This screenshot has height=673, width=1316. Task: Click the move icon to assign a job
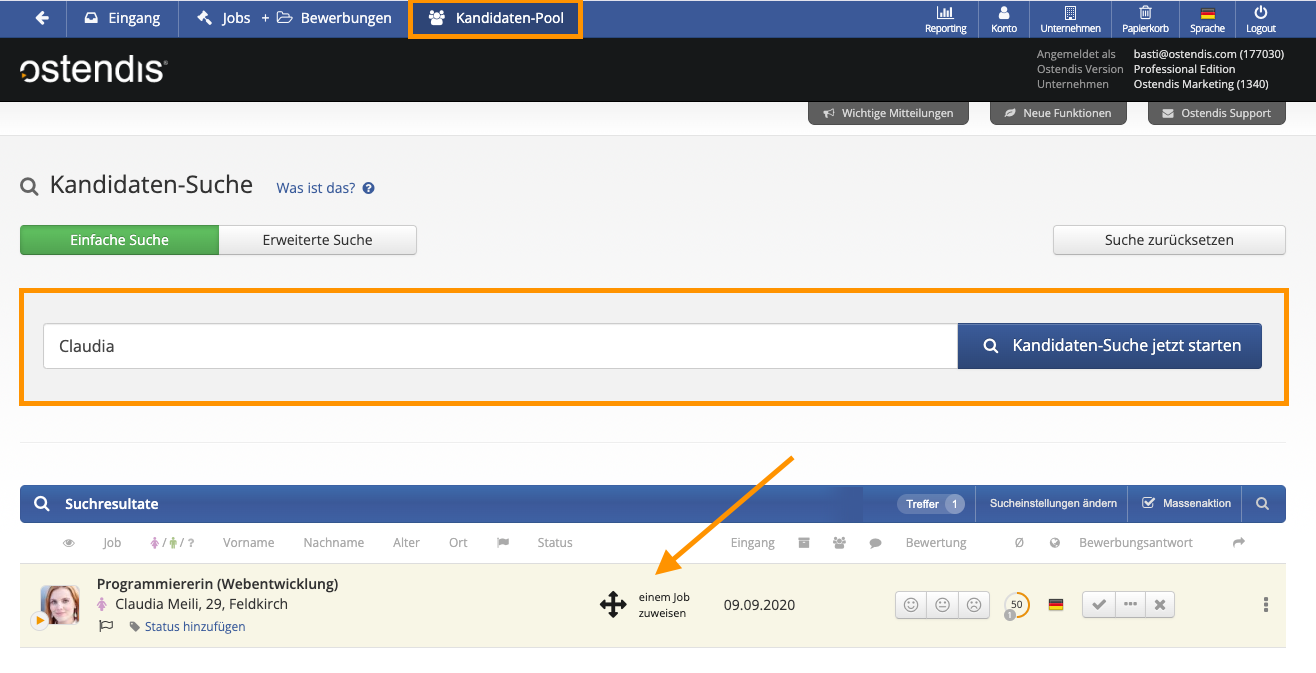point(613,604)
